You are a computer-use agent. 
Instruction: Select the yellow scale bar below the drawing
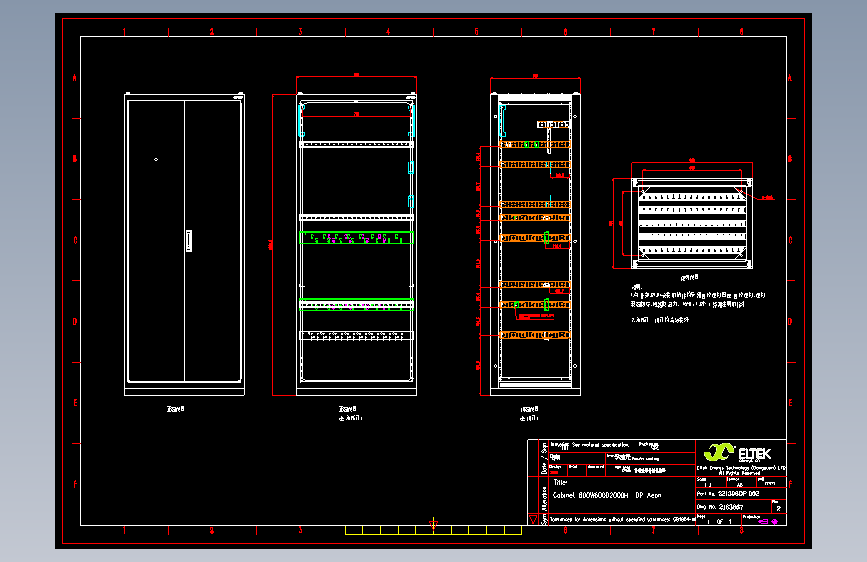point(433,530)
